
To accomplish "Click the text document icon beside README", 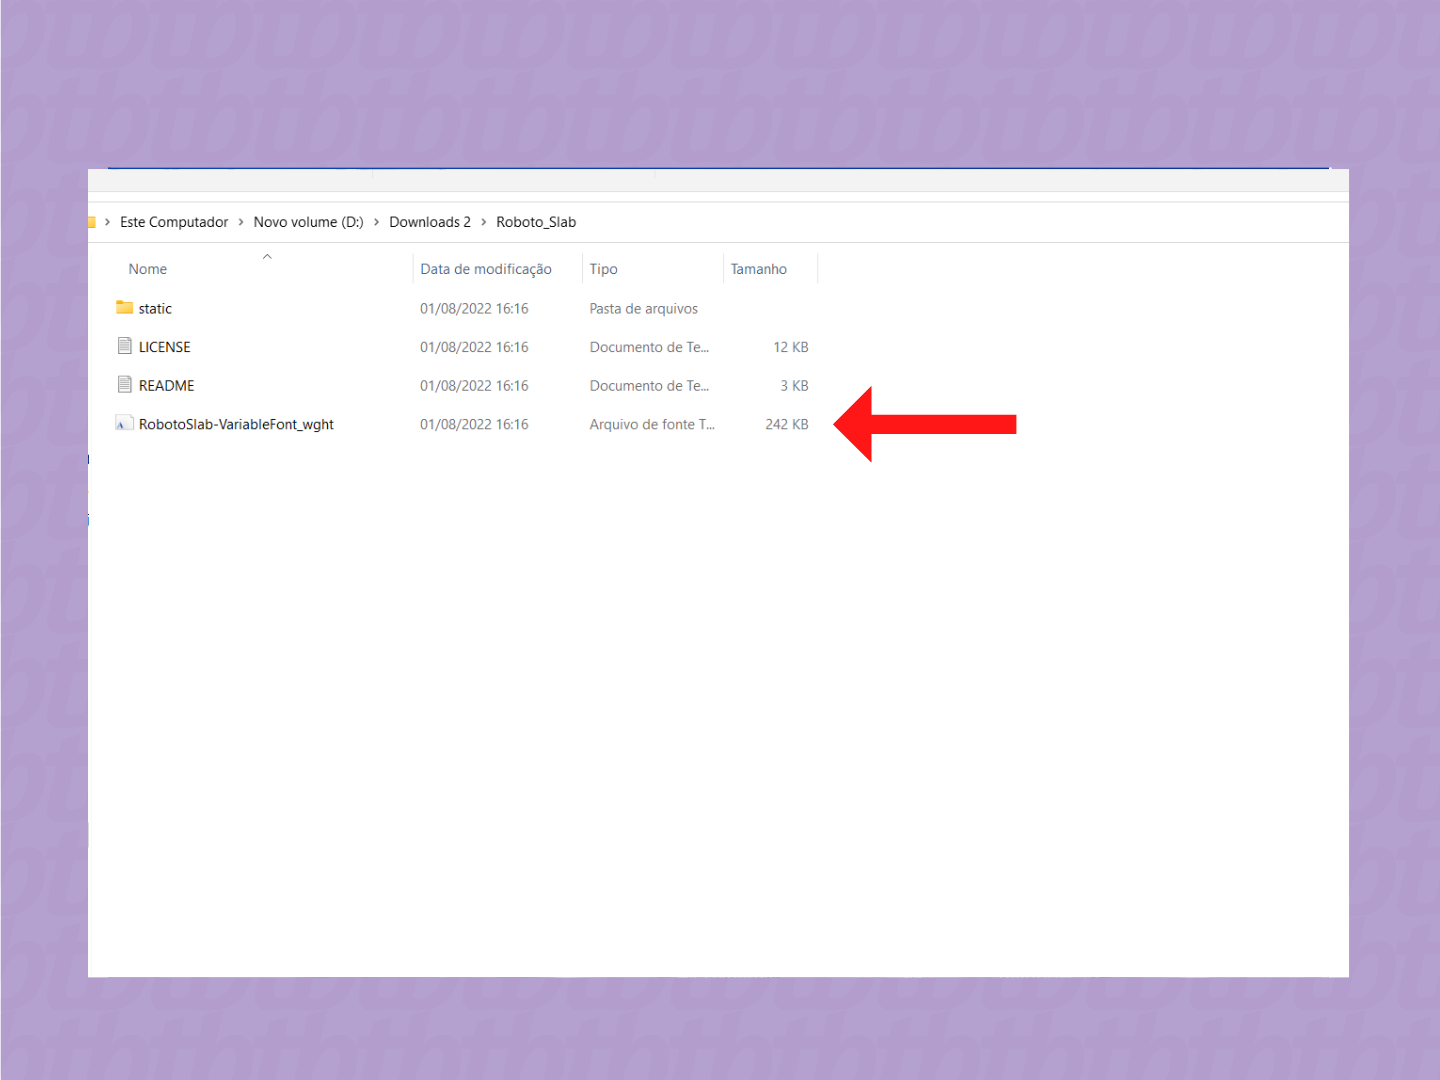I will (x=124, y=385).
